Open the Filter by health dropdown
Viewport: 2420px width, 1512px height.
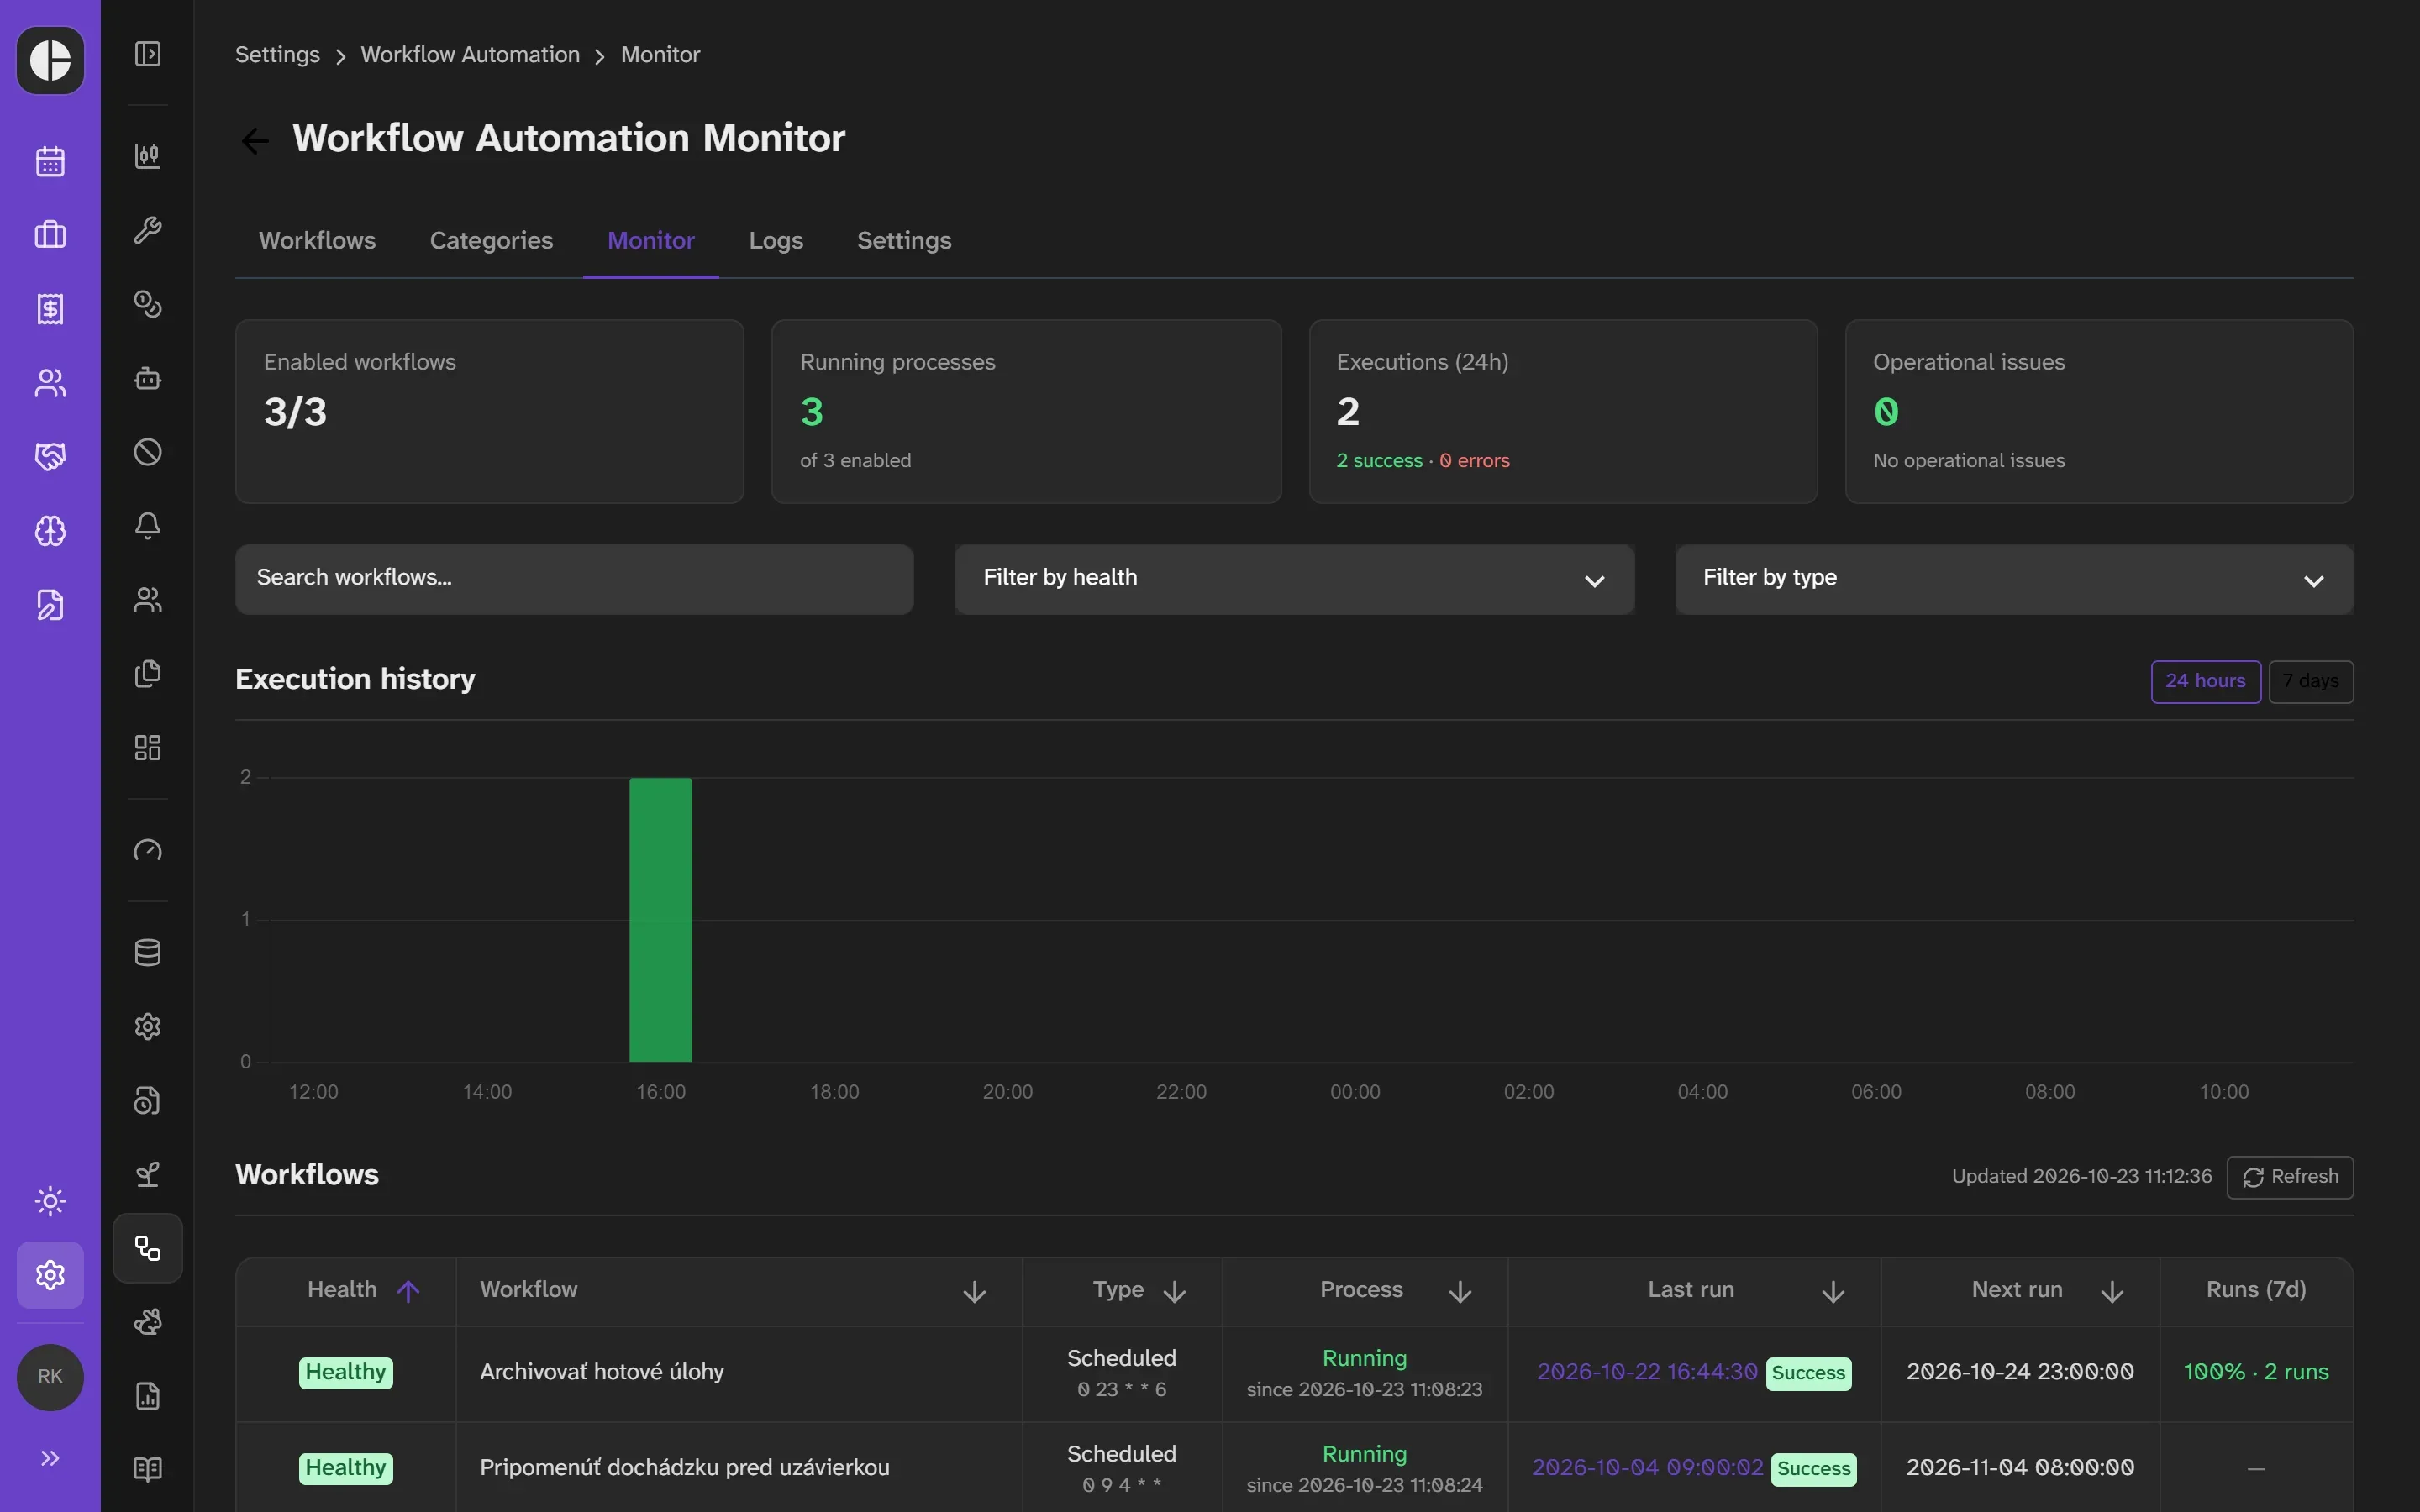tap(1294, 579)
